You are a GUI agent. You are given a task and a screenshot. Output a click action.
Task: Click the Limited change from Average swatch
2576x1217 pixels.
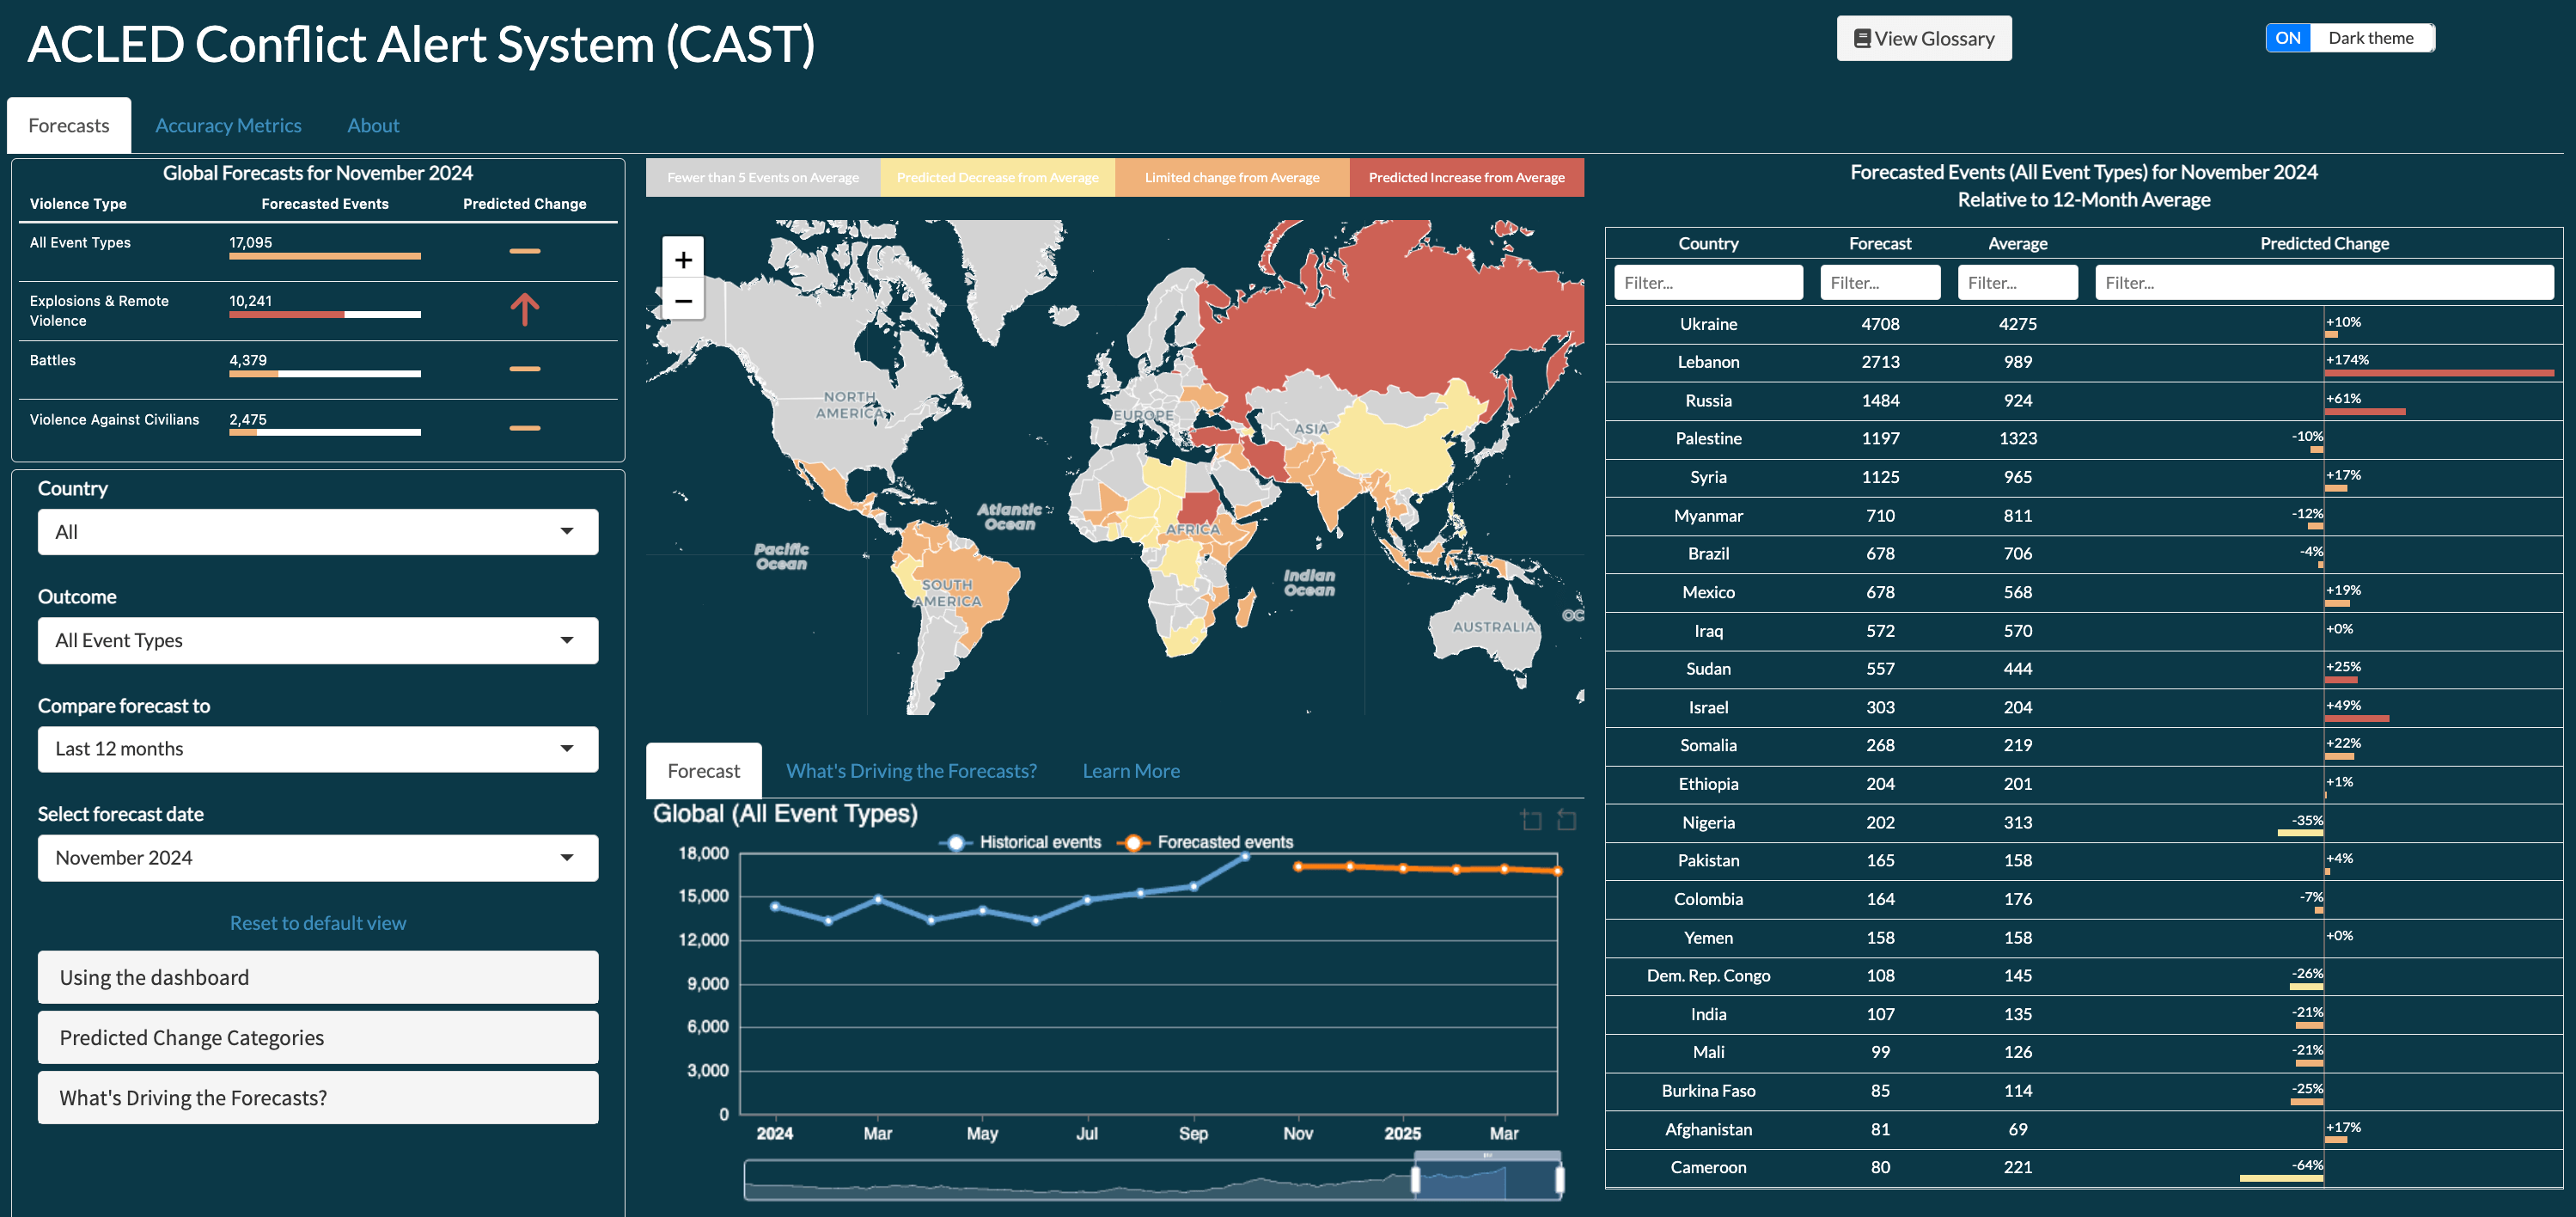pyautogui.click(x=1232, y=177)
